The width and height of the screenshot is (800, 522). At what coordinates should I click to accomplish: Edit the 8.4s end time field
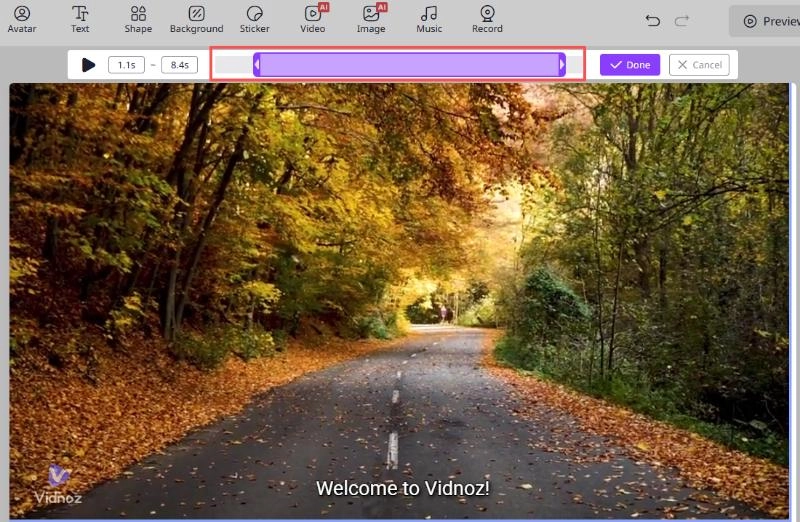[180, 65]
